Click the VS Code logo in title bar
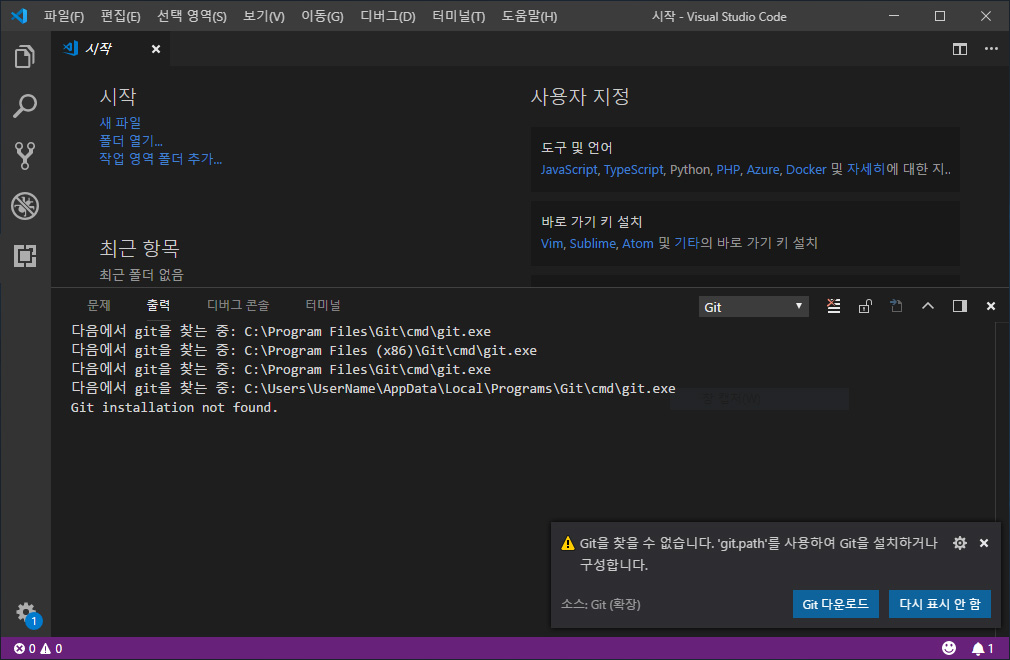 [19, 16]
